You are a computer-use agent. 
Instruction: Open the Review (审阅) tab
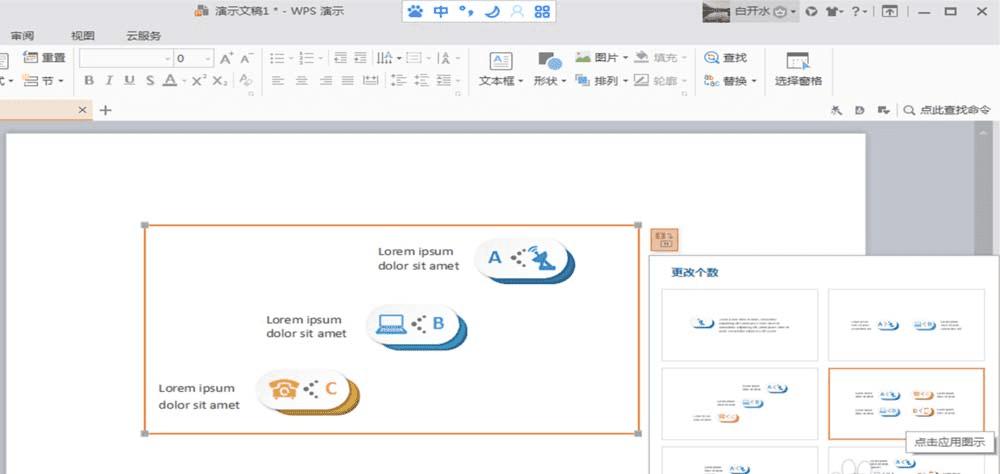point(23,36)
